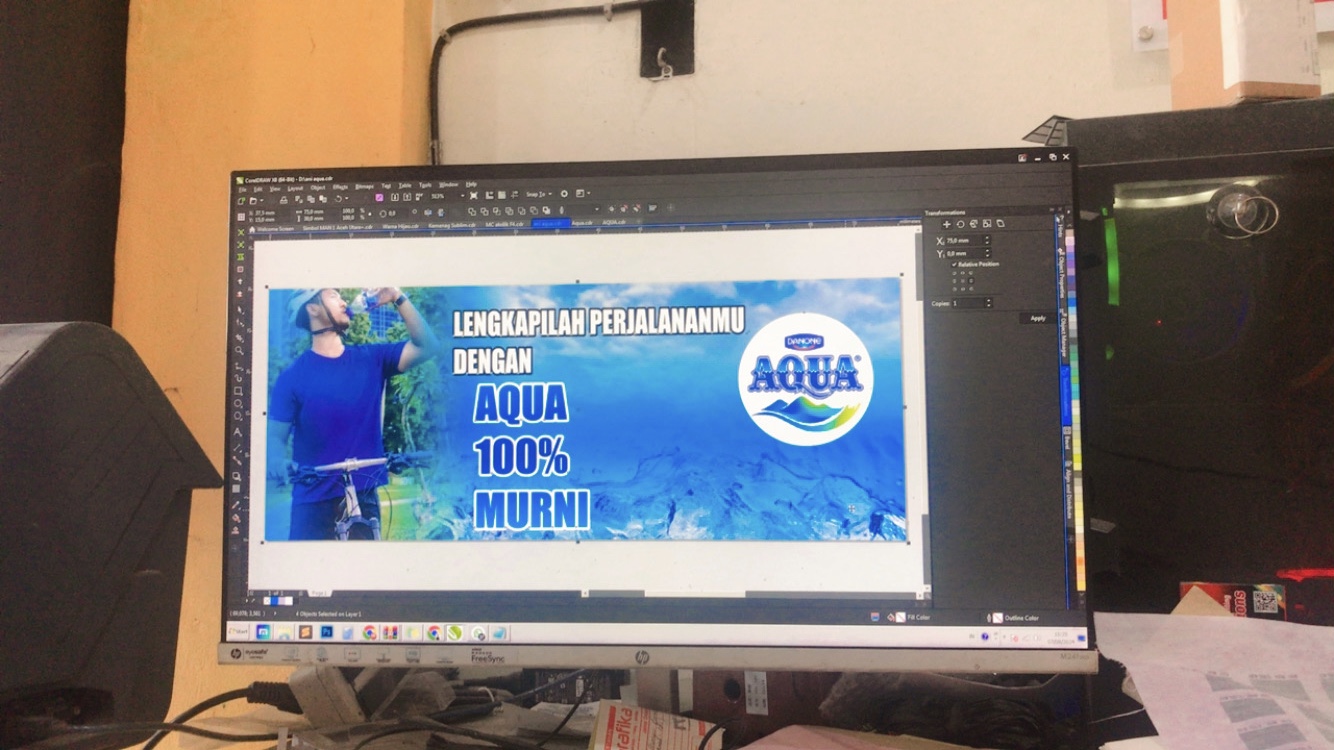
Task: Click the Print icon in toolbar
Action: tap(284, 199)
